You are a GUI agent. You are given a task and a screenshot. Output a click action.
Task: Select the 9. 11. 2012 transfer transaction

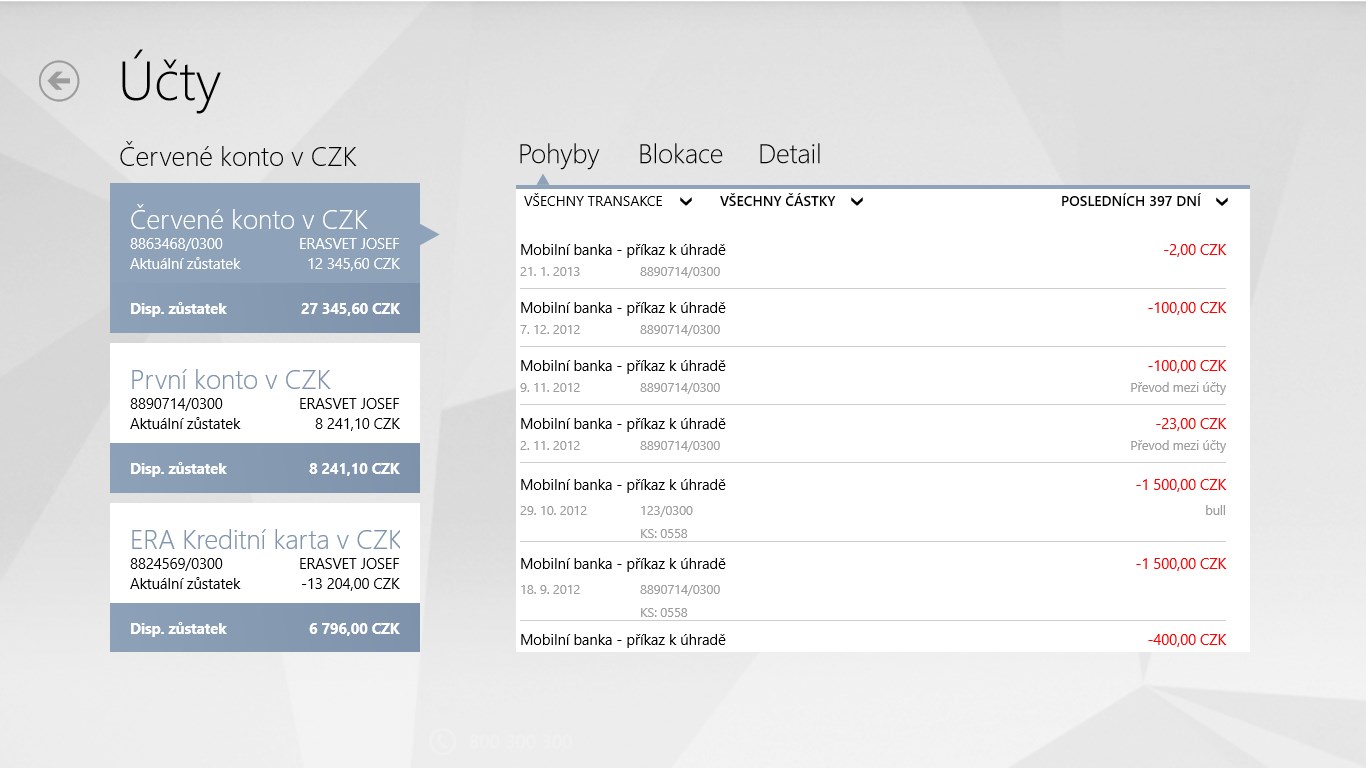pyautogui.click(x=872, y=376)
